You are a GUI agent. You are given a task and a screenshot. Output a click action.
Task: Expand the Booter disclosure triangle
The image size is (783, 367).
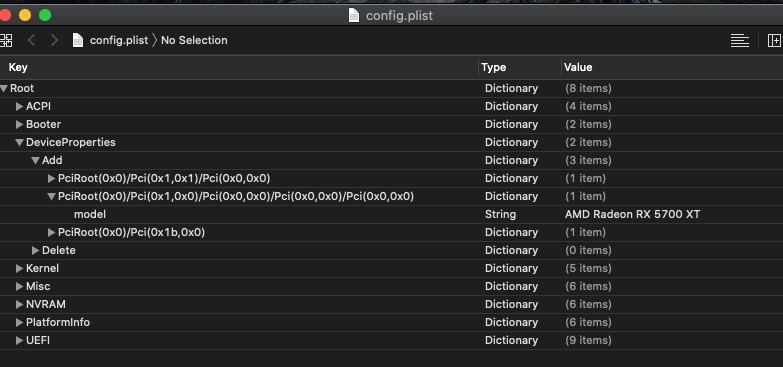pyautogui.click(x=19, y=124)
